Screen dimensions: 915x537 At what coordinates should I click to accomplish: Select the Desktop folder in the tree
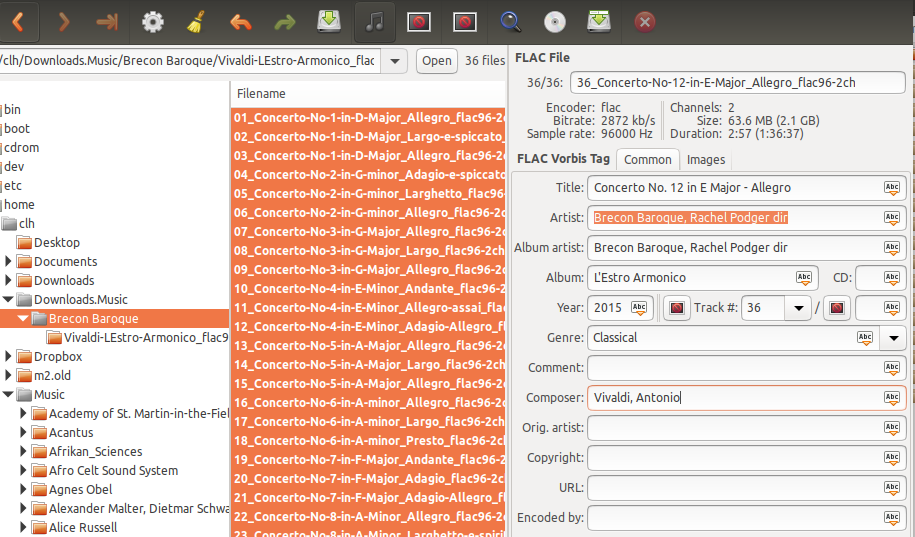(57, 242)
